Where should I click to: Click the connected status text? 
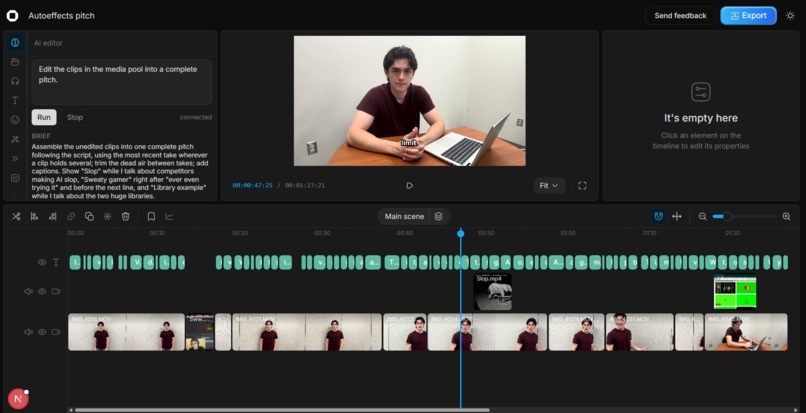click(x=196, y=117)
